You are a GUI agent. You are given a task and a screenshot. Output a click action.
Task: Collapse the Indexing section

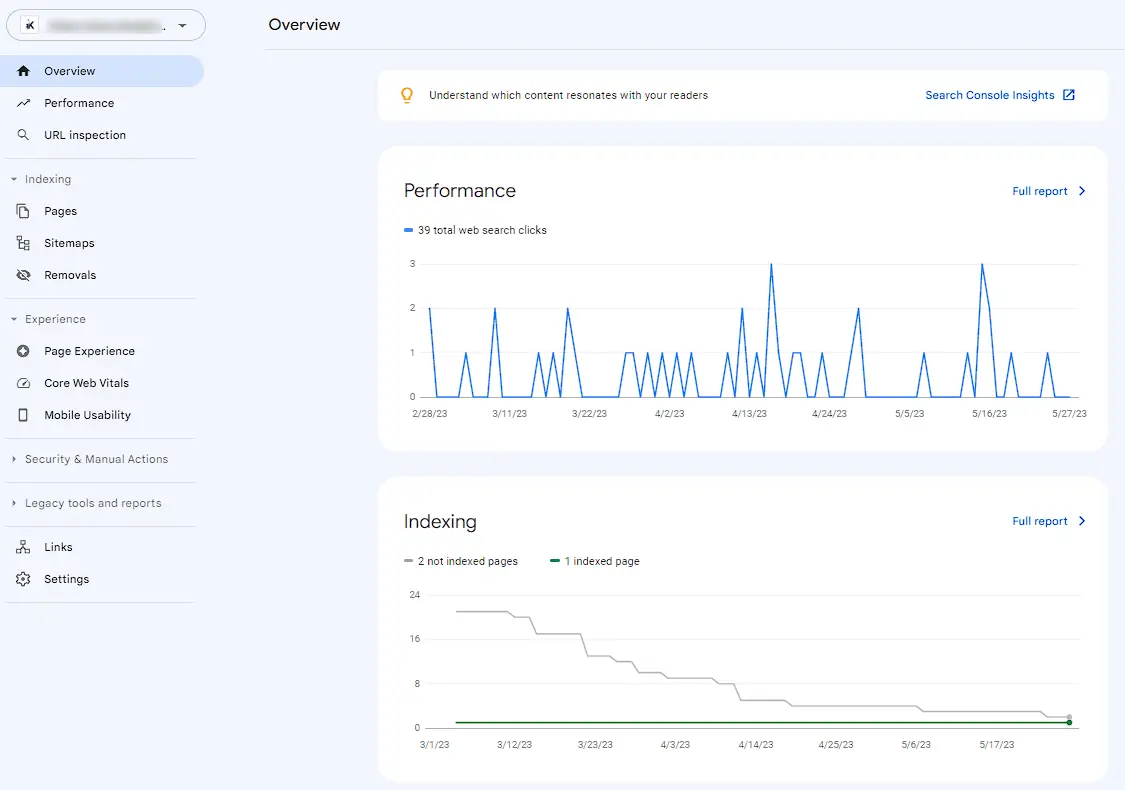click(14, 179)
